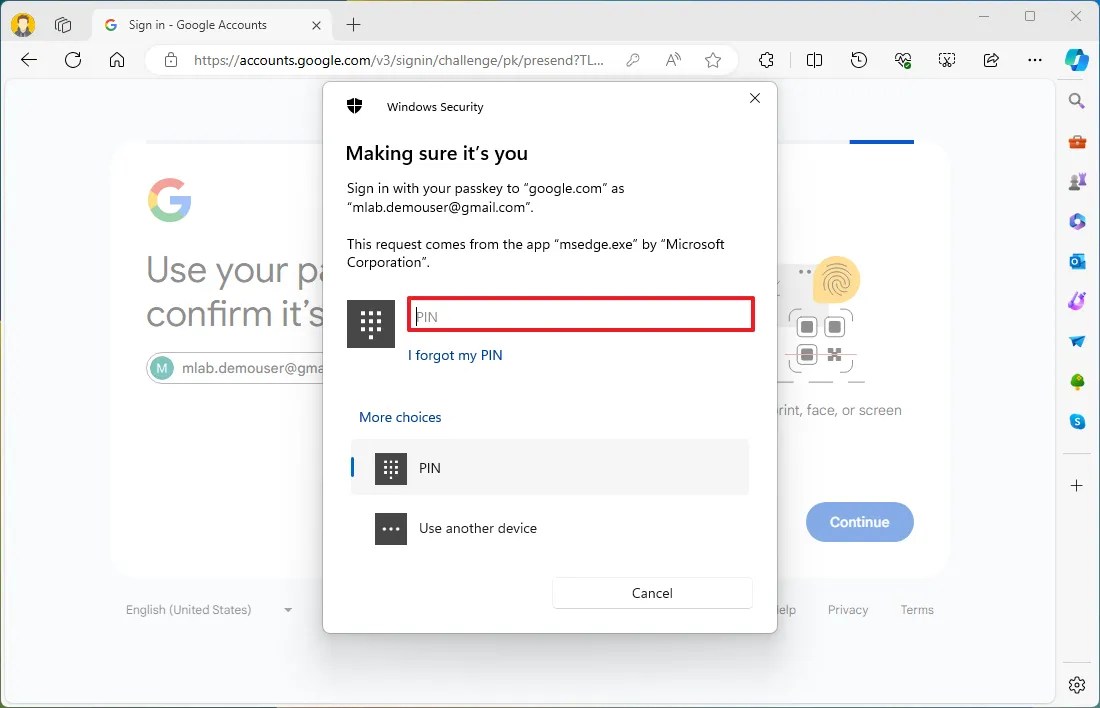Open Split screen in the toolbar

coord(814,60)
